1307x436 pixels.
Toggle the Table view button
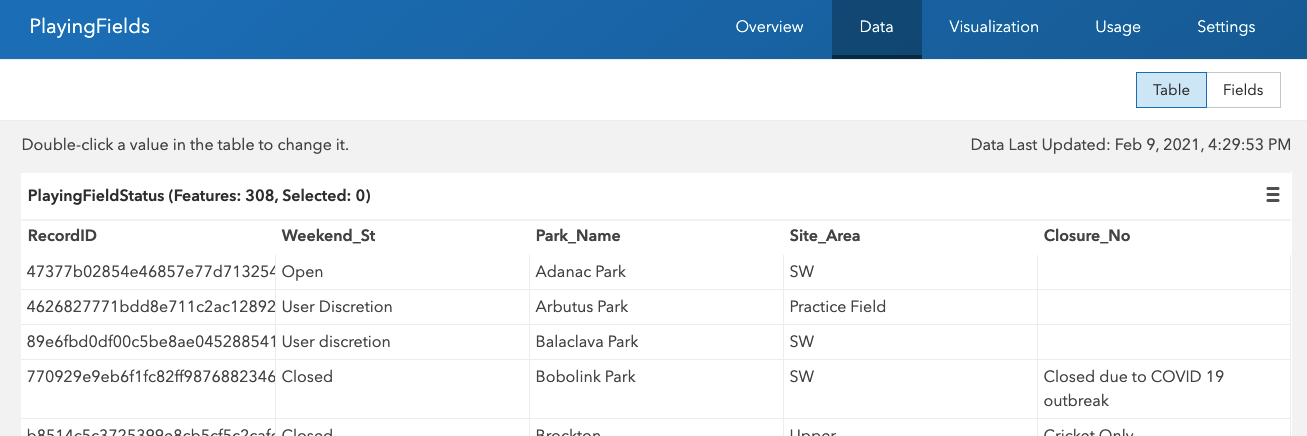tap(1171, 90)
